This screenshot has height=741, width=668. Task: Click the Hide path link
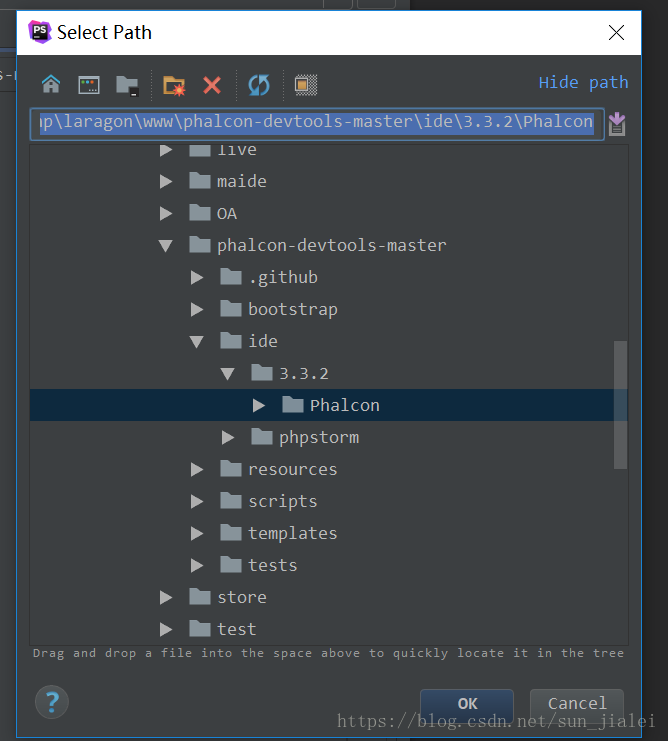pyautogui.click(x=583, y=83)
